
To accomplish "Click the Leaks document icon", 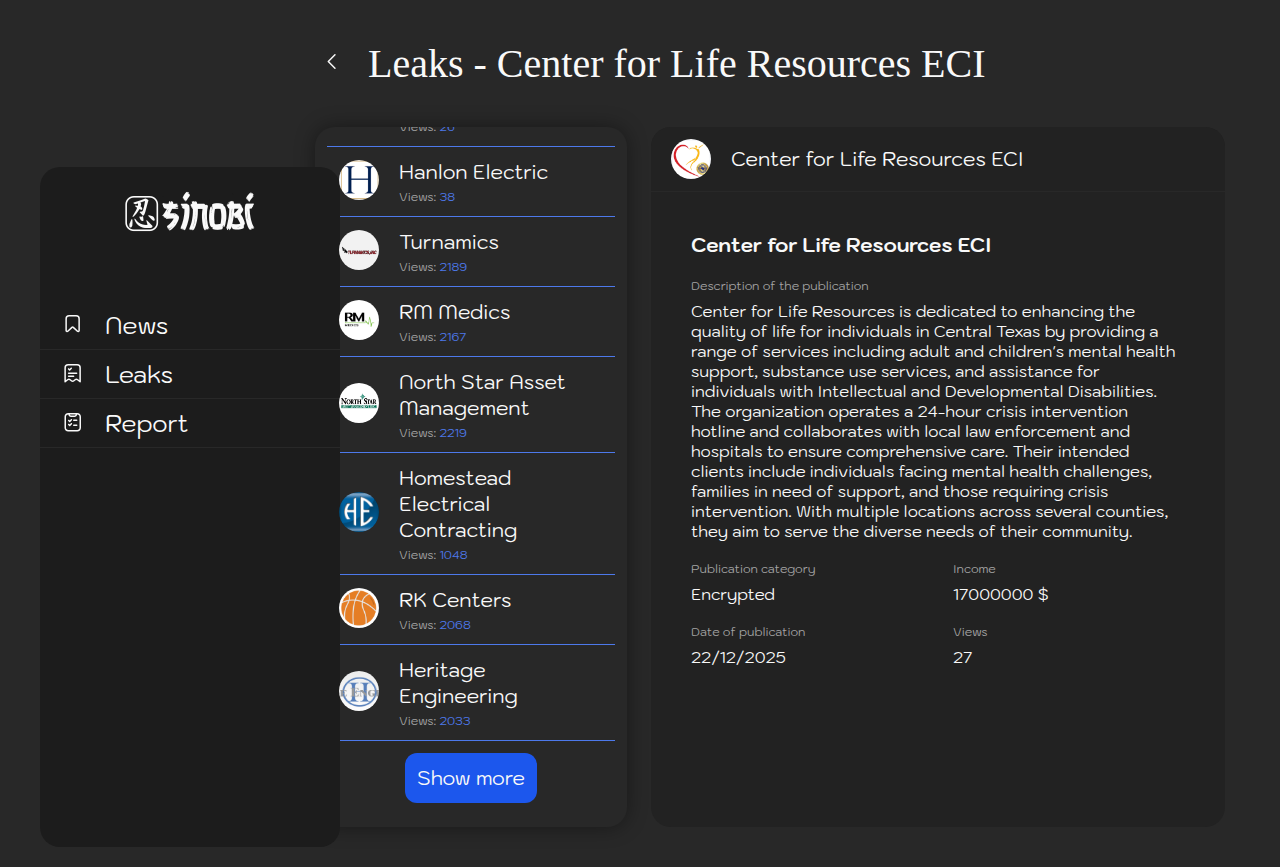I will point(72,374).
